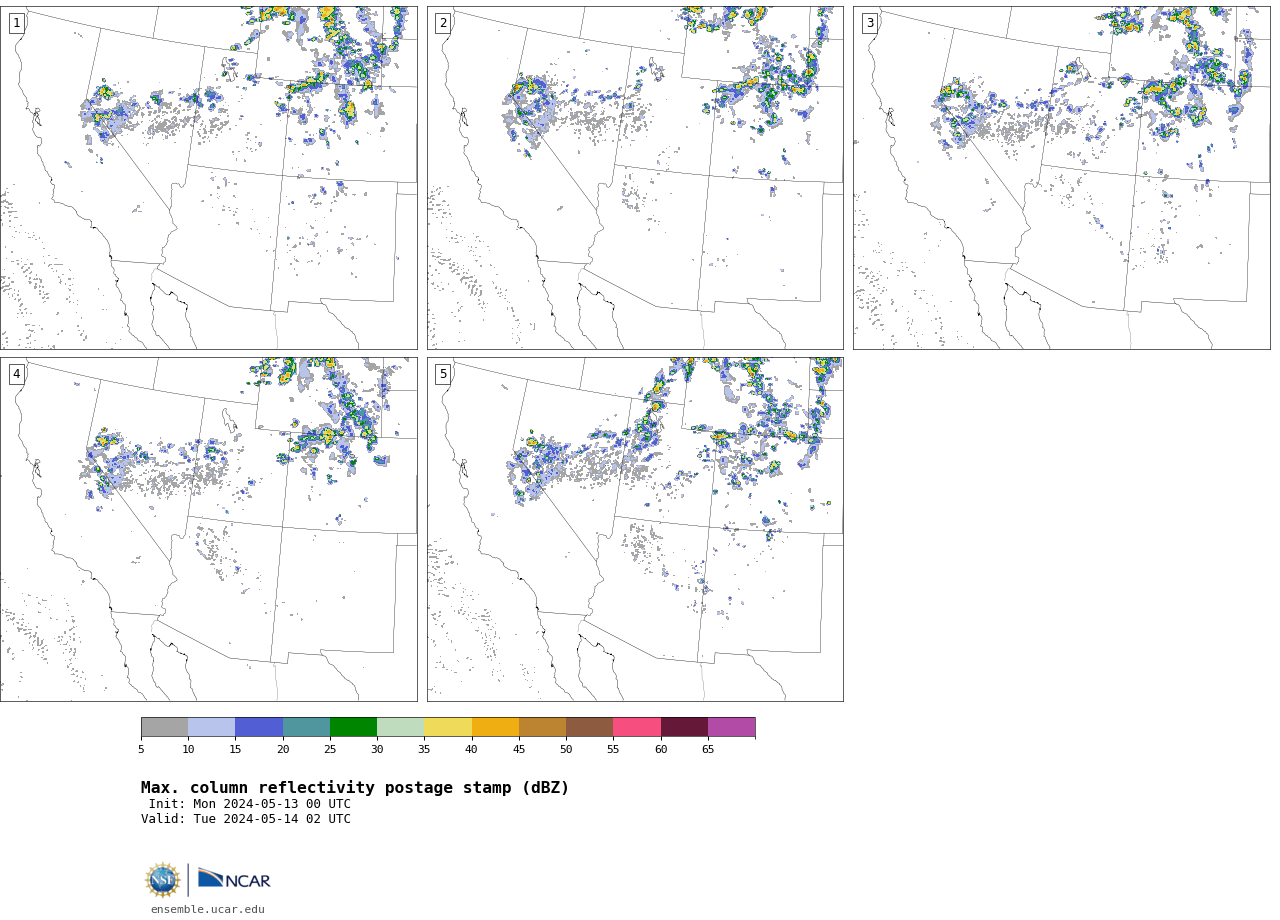This screenshot has width=1280, height=920.
Task: Click the yellow 35-40 dBZ swatch
Action: (448, 727)
